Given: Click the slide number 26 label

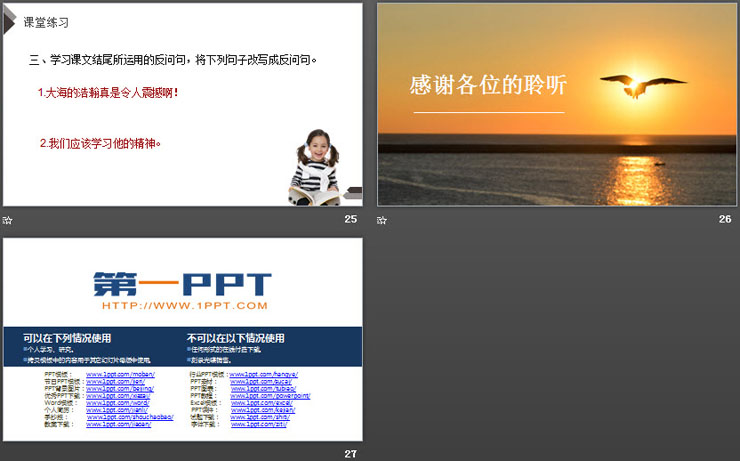Looking at the screenshot, I should [725, 219].
